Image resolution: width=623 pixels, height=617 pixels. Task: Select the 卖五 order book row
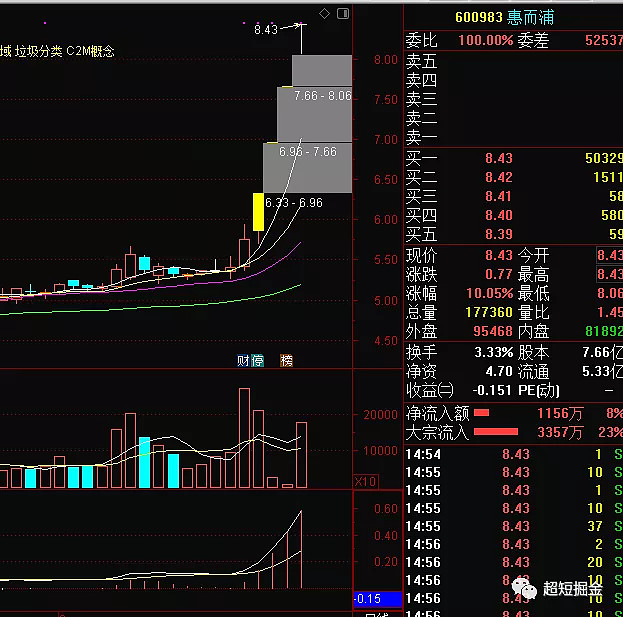[x=513, y=61]
